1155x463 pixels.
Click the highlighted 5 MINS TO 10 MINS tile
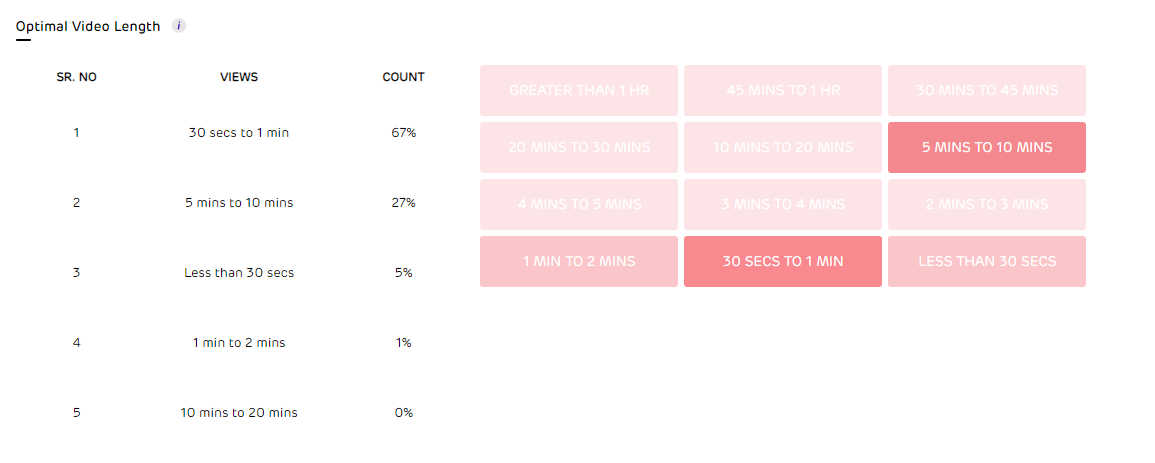(x=987, y=148)
